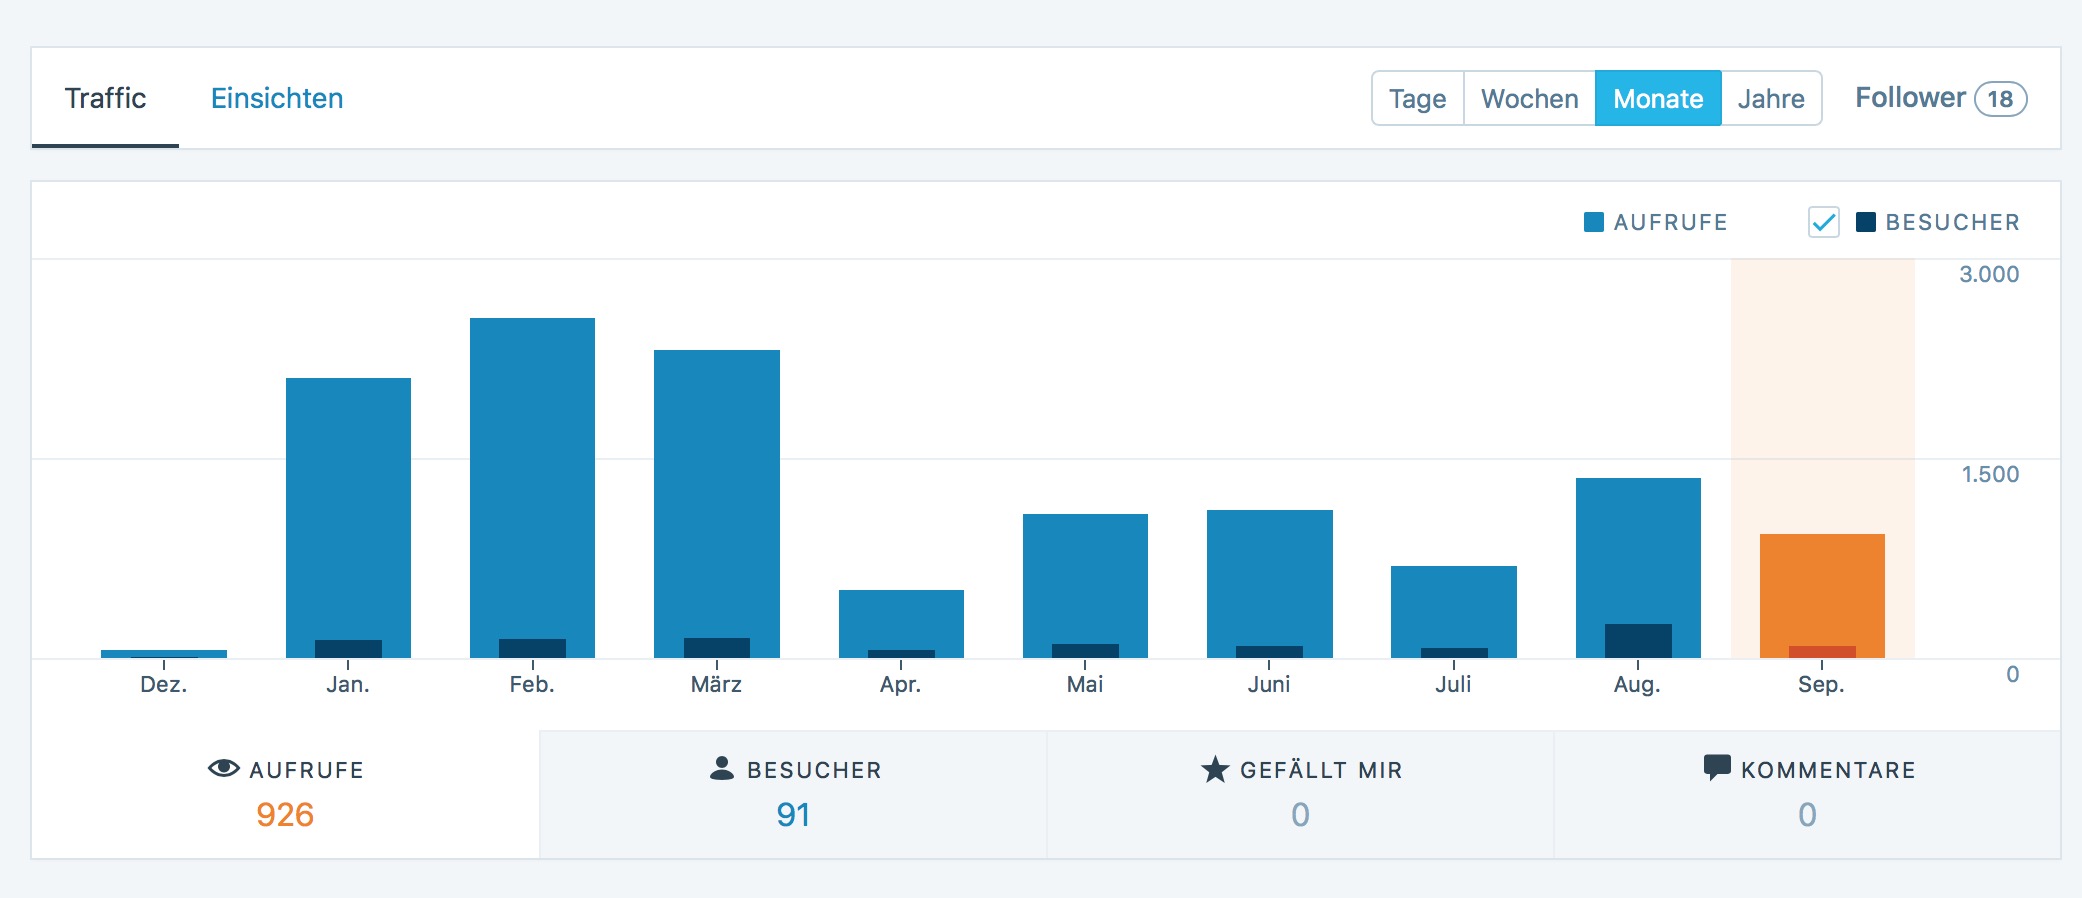Image resolution: width=2082 pixels, height=898 pixels.
Task: Select the Wochen time range
Action: click(1529, 98)
